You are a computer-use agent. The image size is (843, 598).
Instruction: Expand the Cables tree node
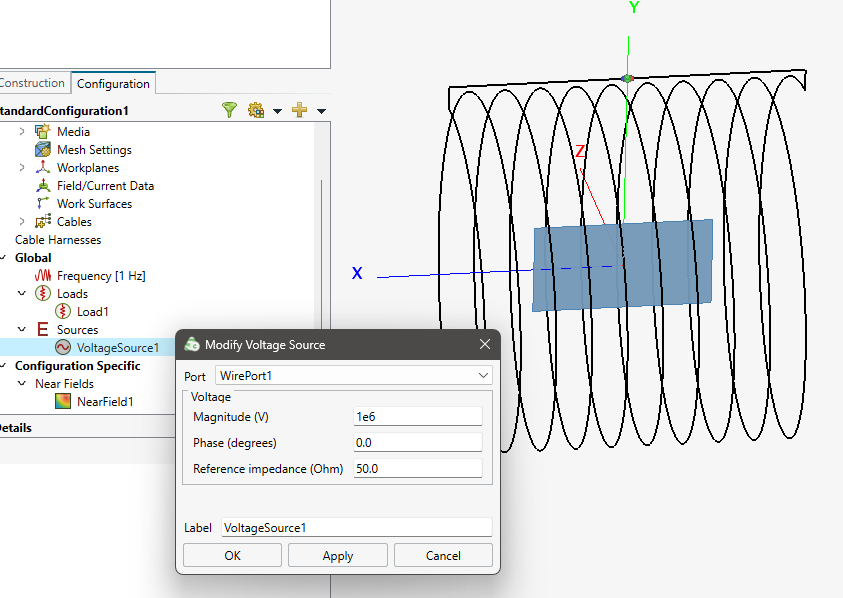(22, 222)
